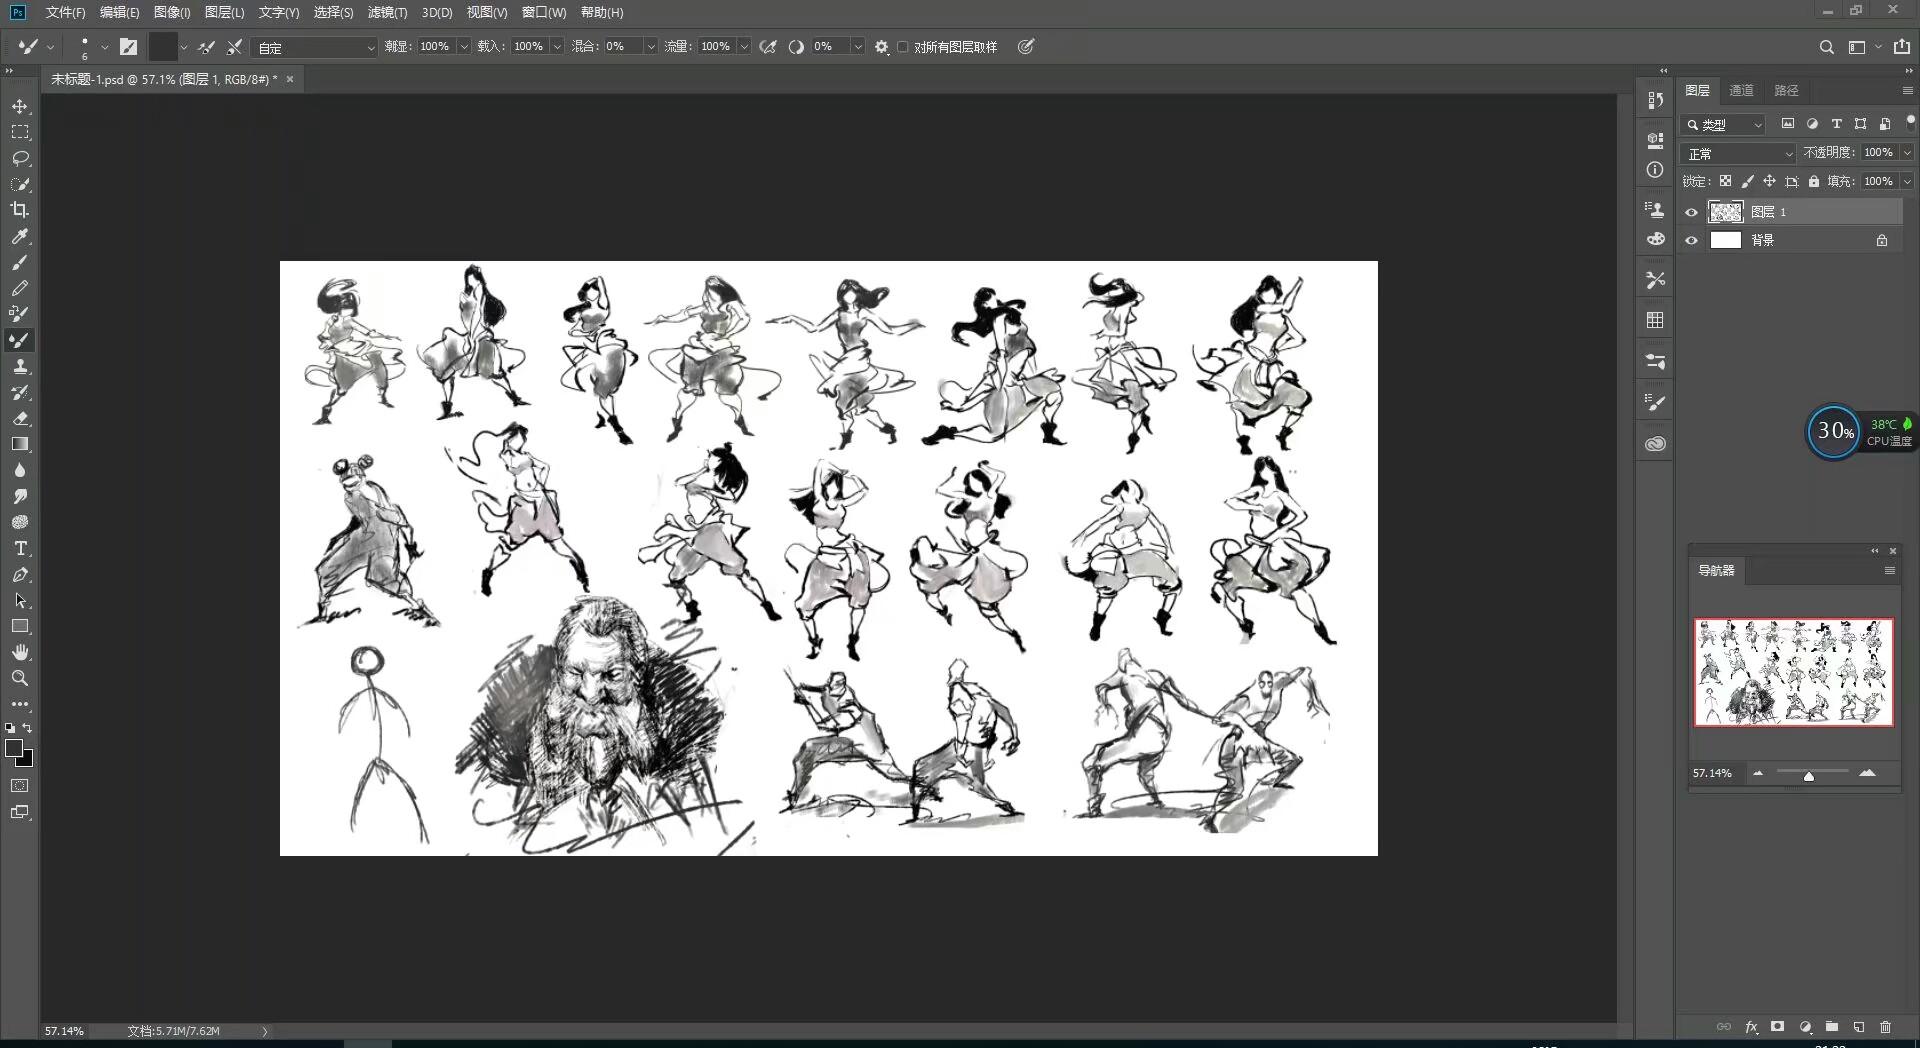The width and height of the screenshot is (1920, 1048).
Task: Toggle airbrush-style build-up in options bar
Action: [768, 47]
